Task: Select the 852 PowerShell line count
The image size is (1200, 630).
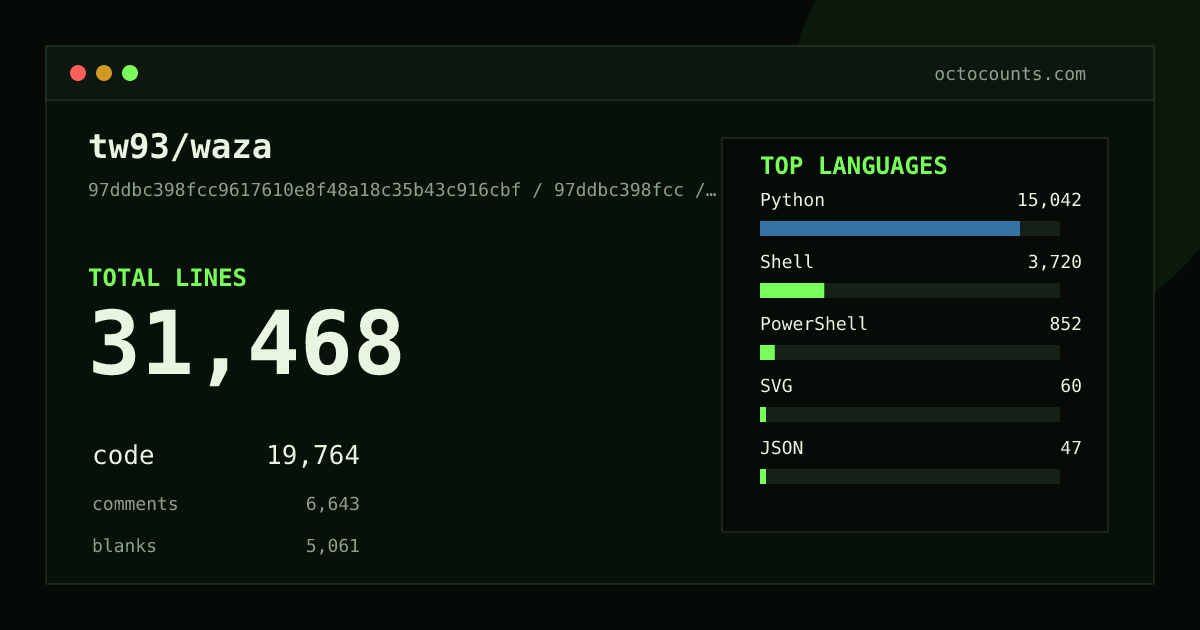Action: click(1065, 324)
